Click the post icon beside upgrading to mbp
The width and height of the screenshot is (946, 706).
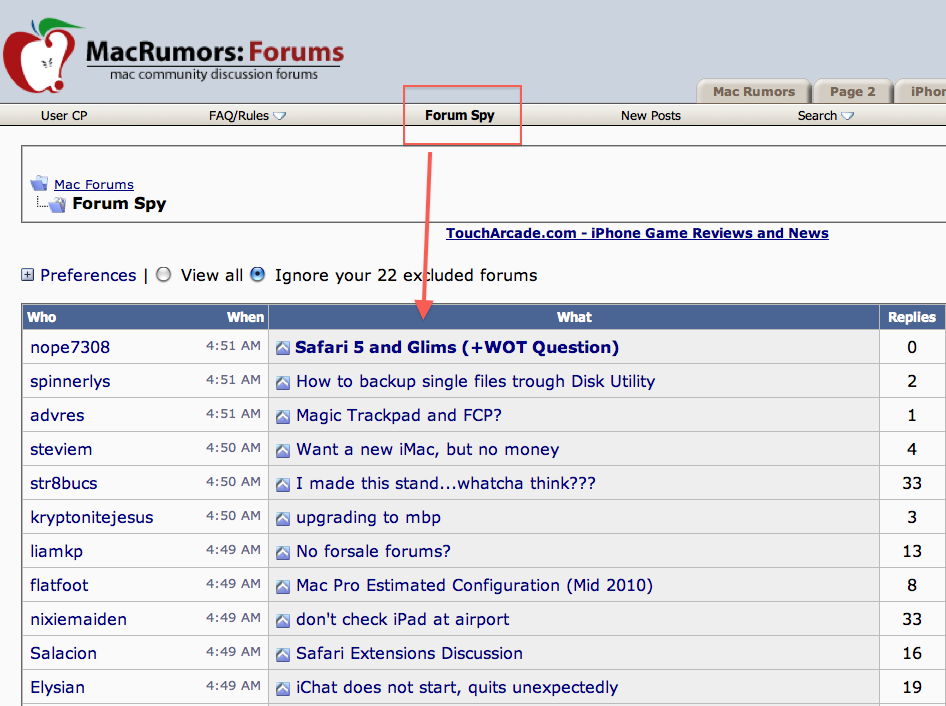pyautogui.click(x=282, y=518)
